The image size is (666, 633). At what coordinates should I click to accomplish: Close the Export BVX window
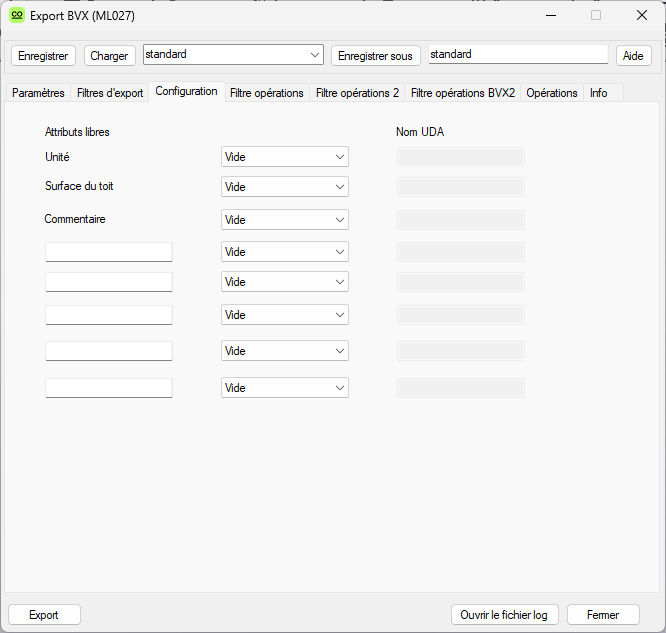[x=642, y=16]
